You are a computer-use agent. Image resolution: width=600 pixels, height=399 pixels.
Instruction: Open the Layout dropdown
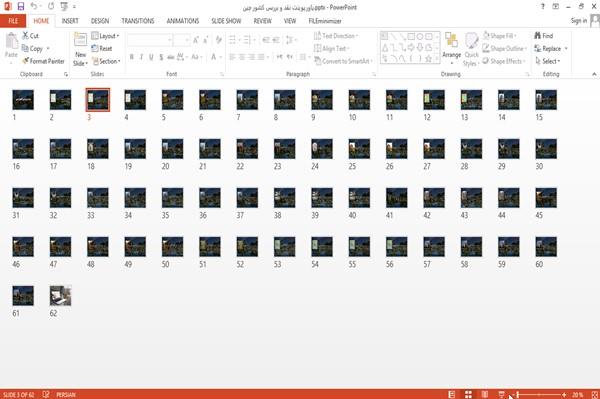click(x=105, y=36)
